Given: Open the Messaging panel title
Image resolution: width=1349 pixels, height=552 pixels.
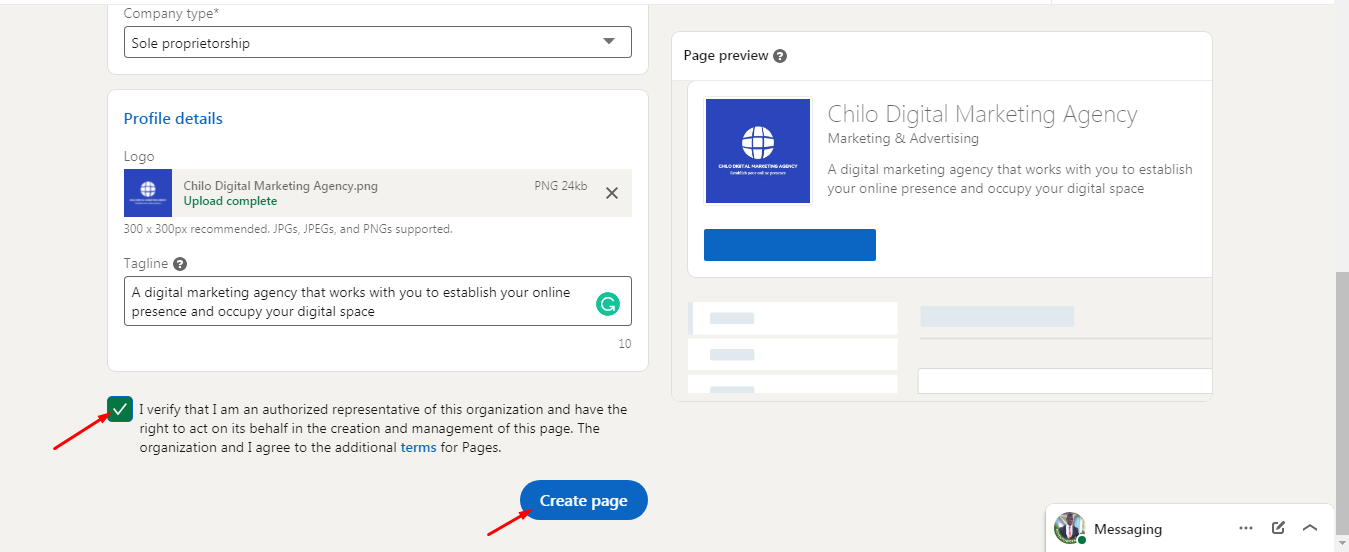Looking at the screenshot, I should pos(1128,529).
